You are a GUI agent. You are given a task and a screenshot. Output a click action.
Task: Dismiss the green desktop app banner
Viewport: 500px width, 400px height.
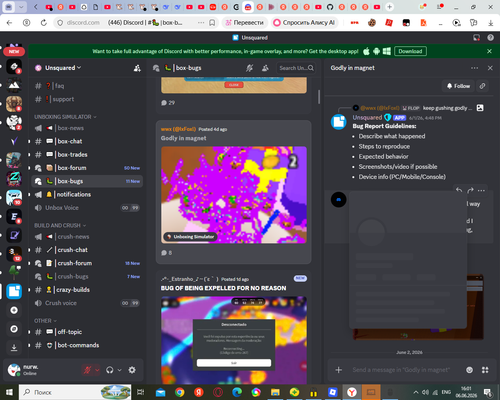[x=489, y=51]
